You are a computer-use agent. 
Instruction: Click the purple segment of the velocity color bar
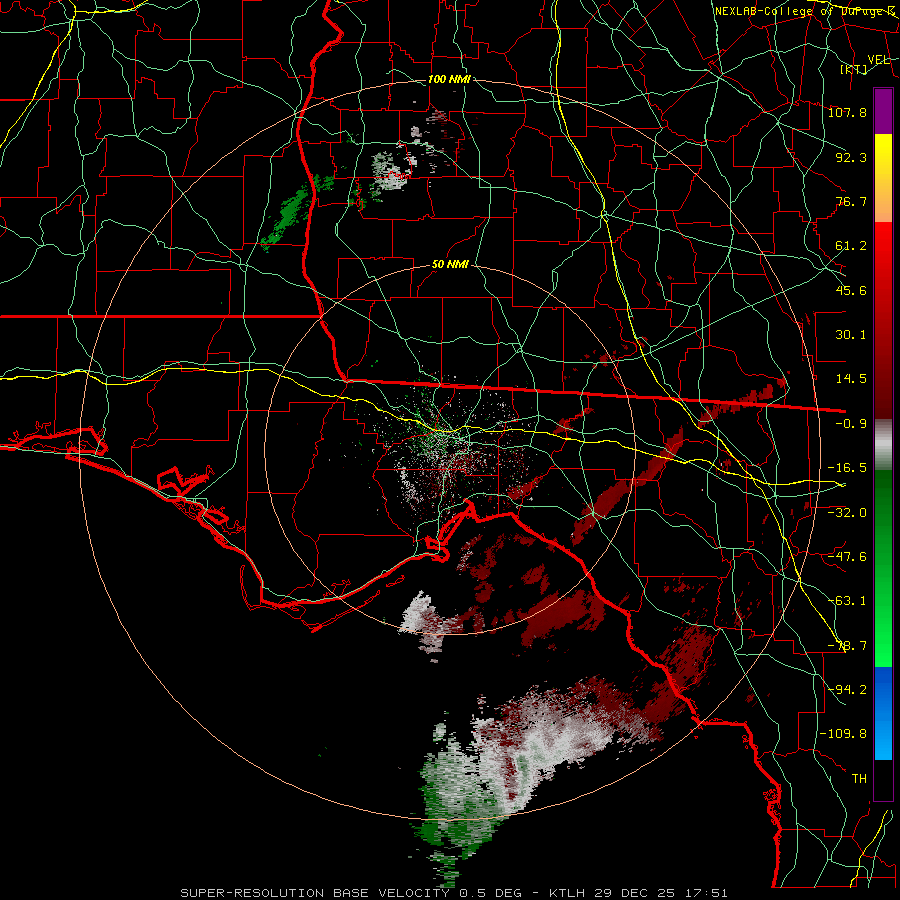click(883, 112)
